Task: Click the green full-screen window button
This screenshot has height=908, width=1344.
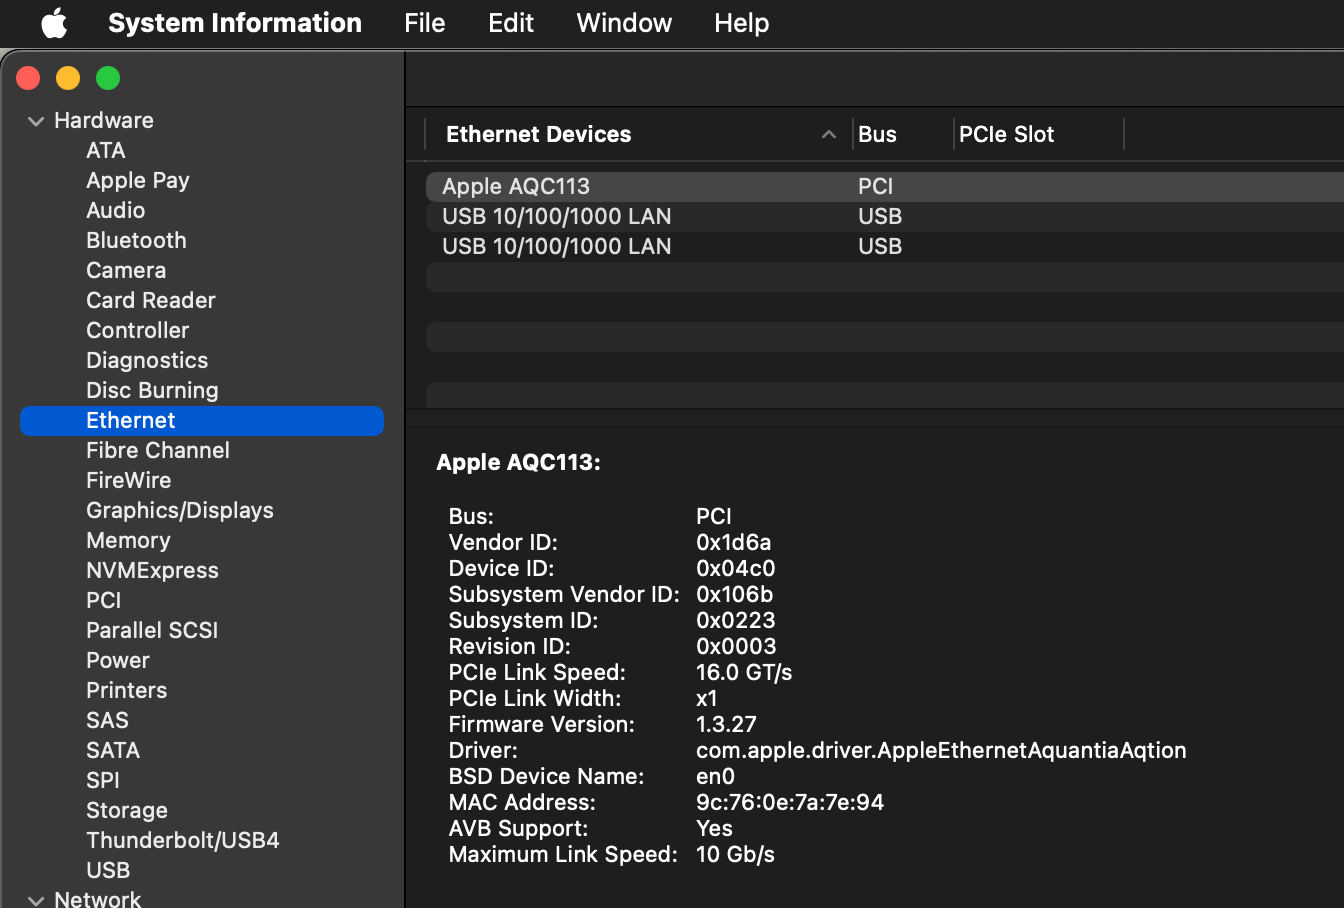Action: [x=108, y=78]
